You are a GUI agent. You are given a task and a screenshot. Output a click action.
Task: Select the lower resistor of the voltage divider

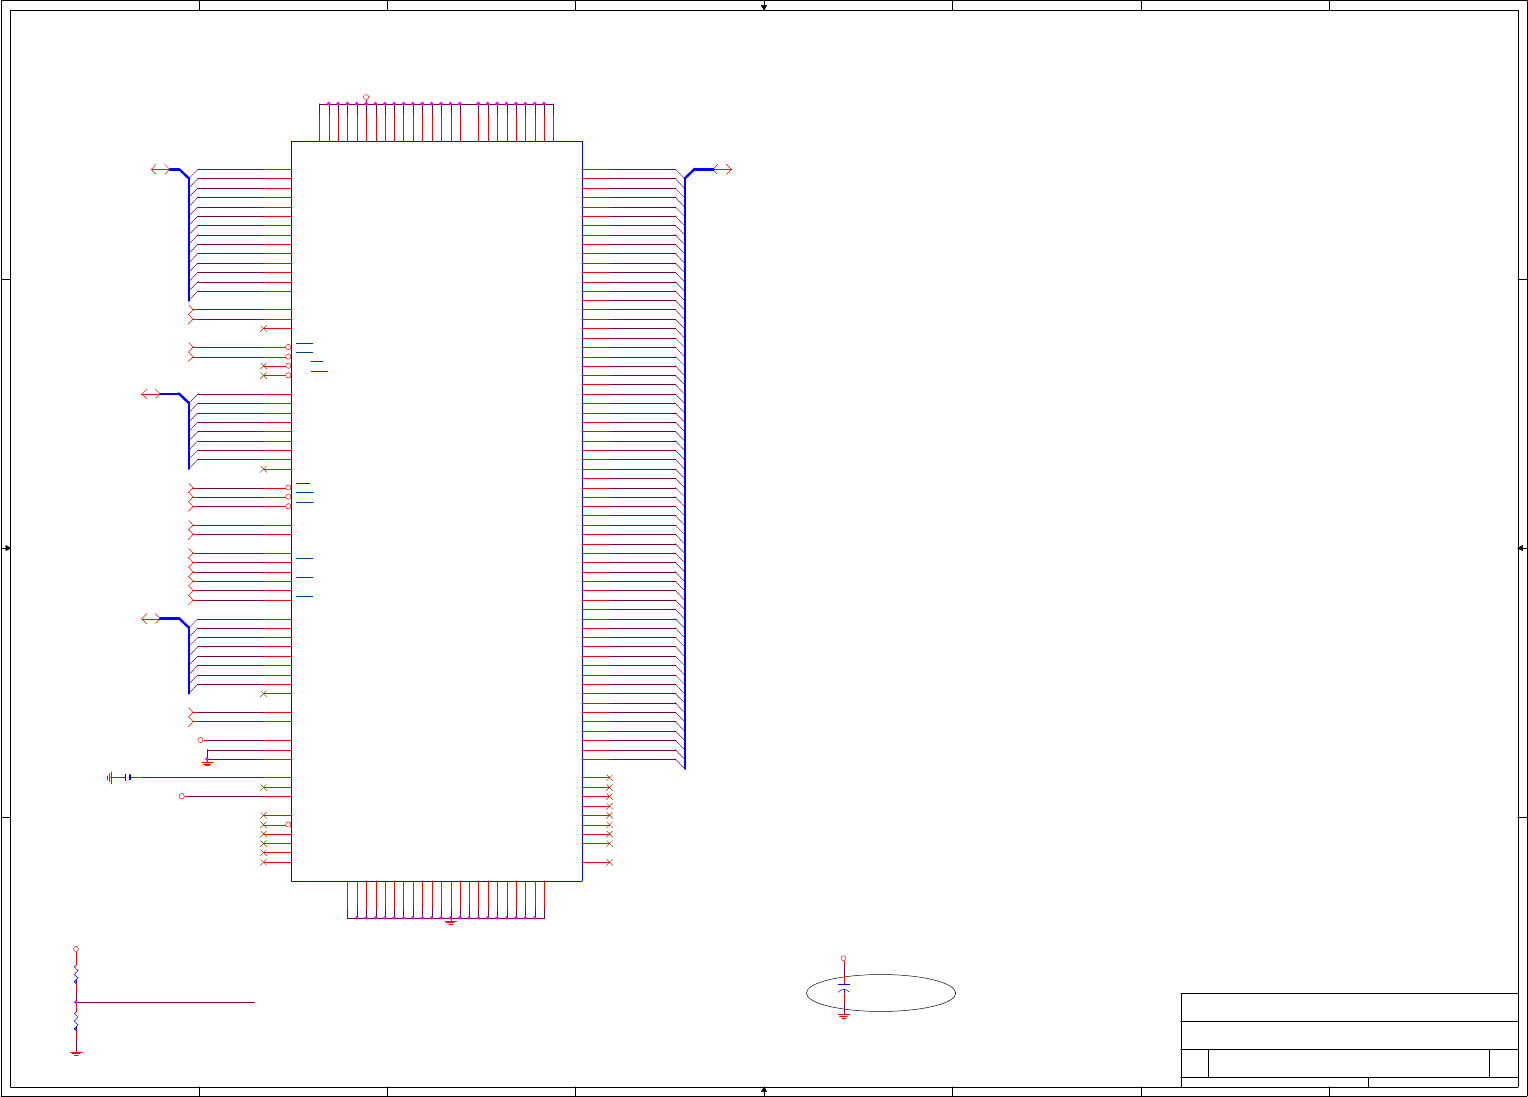pyautogui.click(x=76, y=1021)
